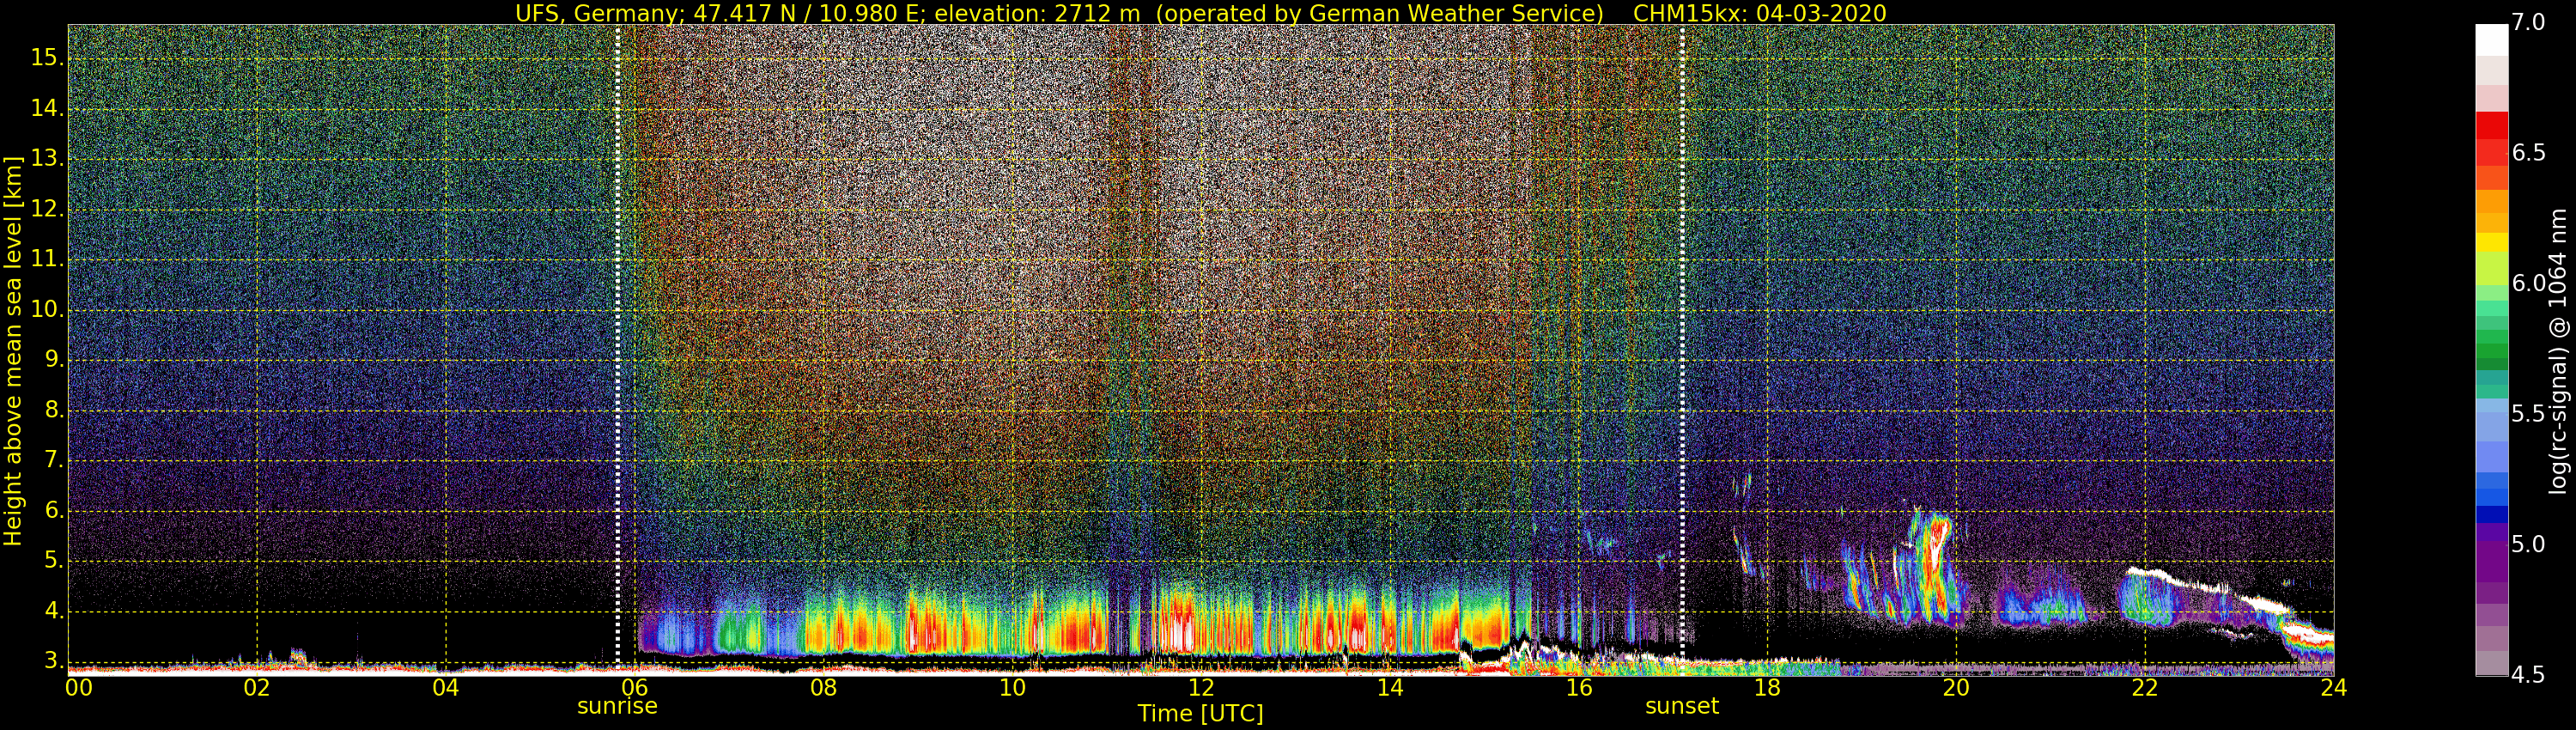The height and width of the screenshot is (730, 2576).
Task: Click the dark blue band near 5.0 on the colorbar
Action: pyautogui.click(x=2491, y=515)
